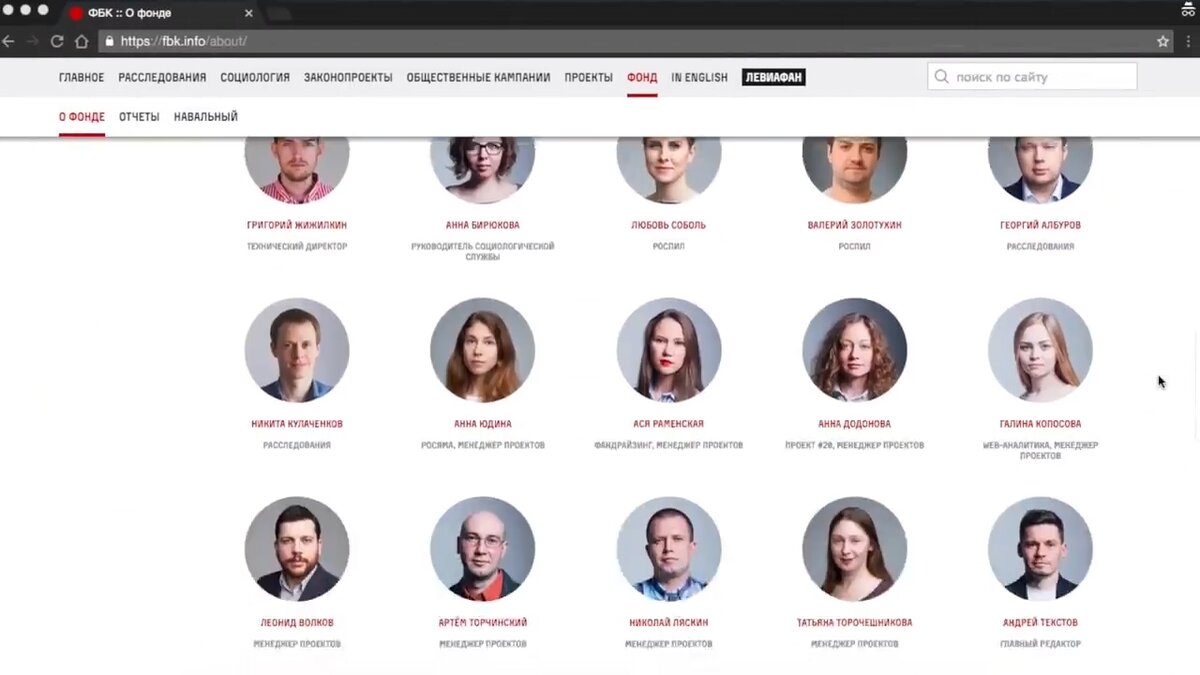
Task: Reload the page with the refresh icon
Action: pyautogui.click(x=57, y=41)
